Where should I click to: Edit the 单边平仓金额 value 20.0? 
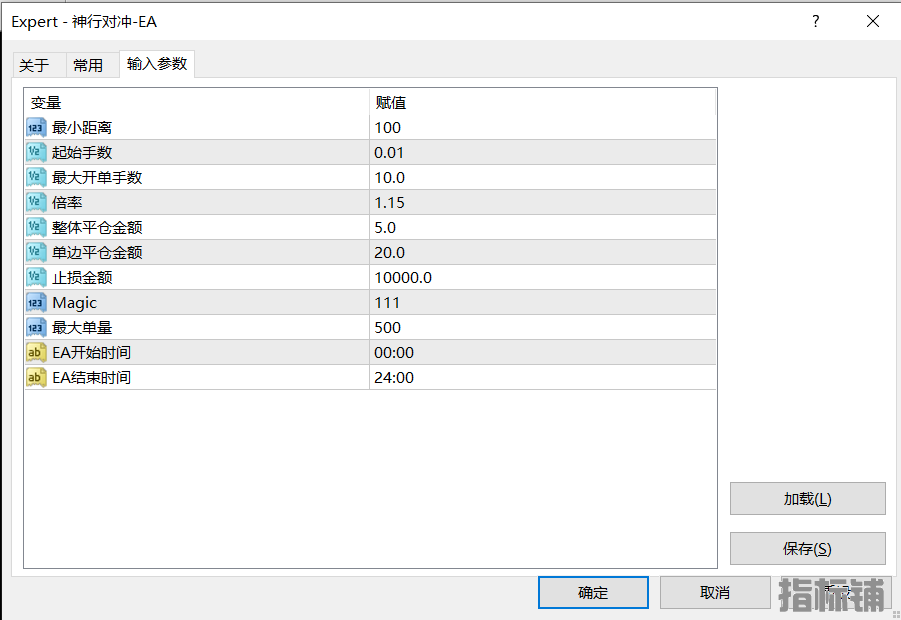pos(542,252)
